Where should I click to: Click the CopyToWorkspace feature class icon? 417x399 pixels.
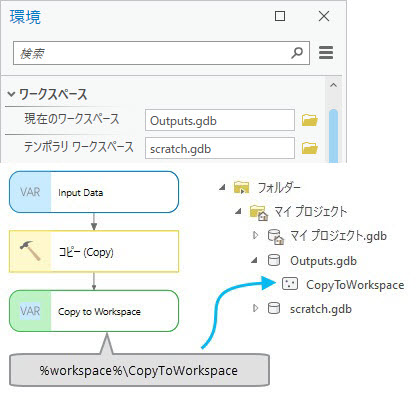tap(290, 284)
